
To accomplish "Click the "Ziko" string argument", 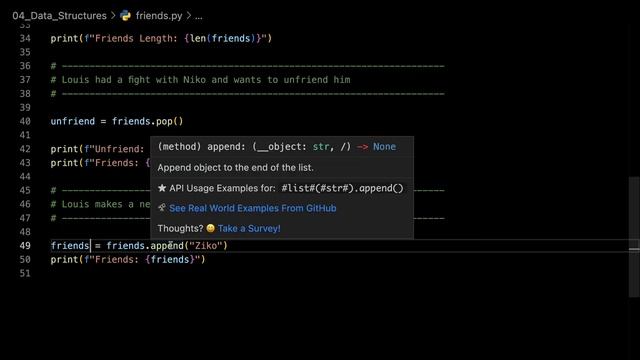I will (206, 246).
